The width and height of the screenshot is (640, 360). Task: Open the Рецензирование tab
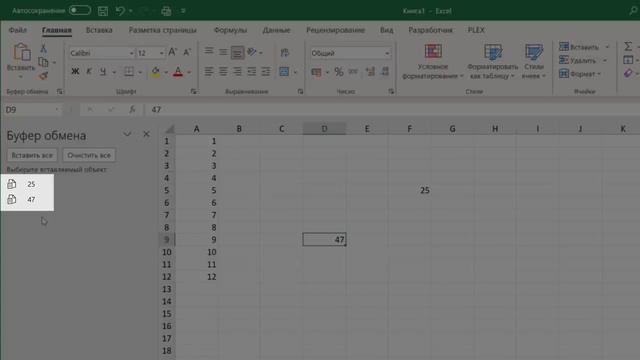coord(335,30)
